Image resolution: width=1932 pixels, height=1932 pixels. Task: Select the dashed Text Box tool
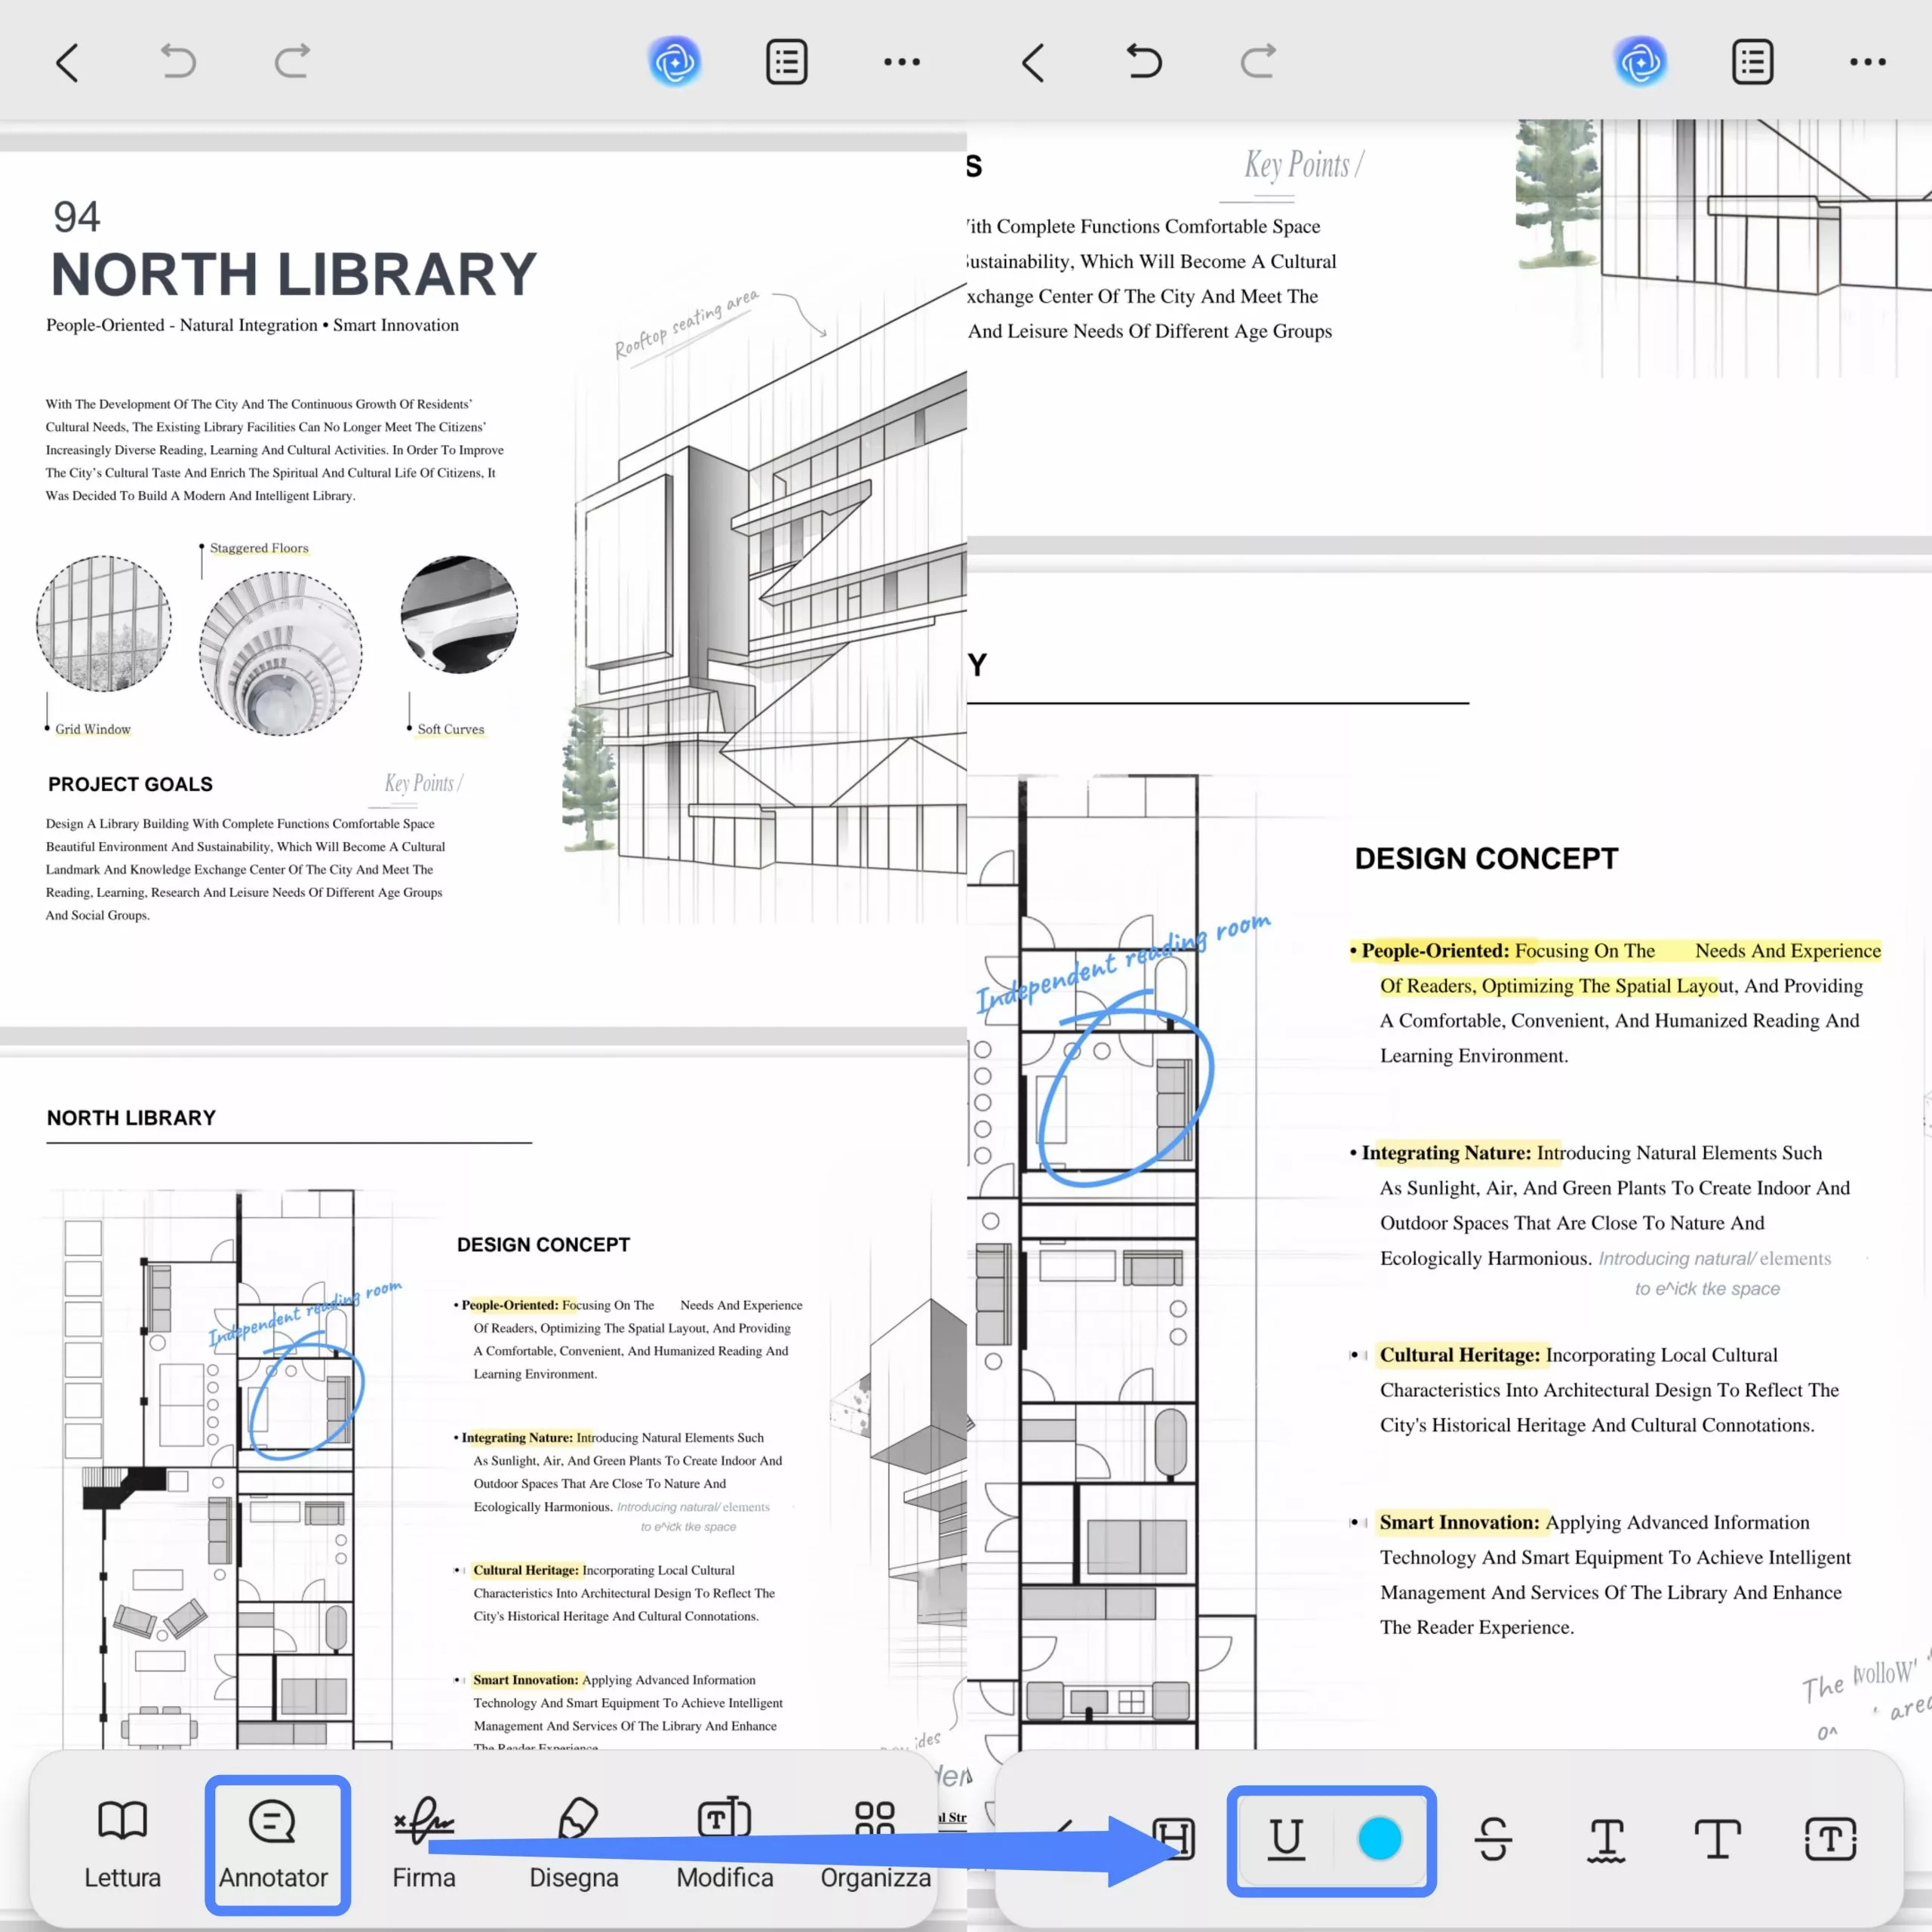coord(1830,1839)
